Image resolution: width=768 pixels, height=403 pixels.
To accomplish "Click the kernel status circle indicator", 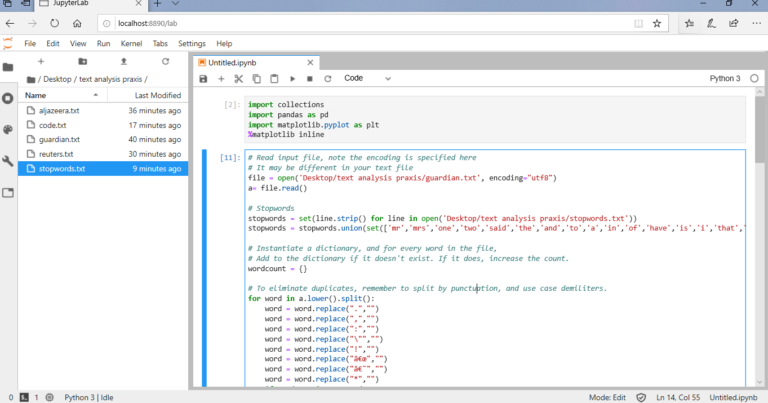I will tap(754, 78).
